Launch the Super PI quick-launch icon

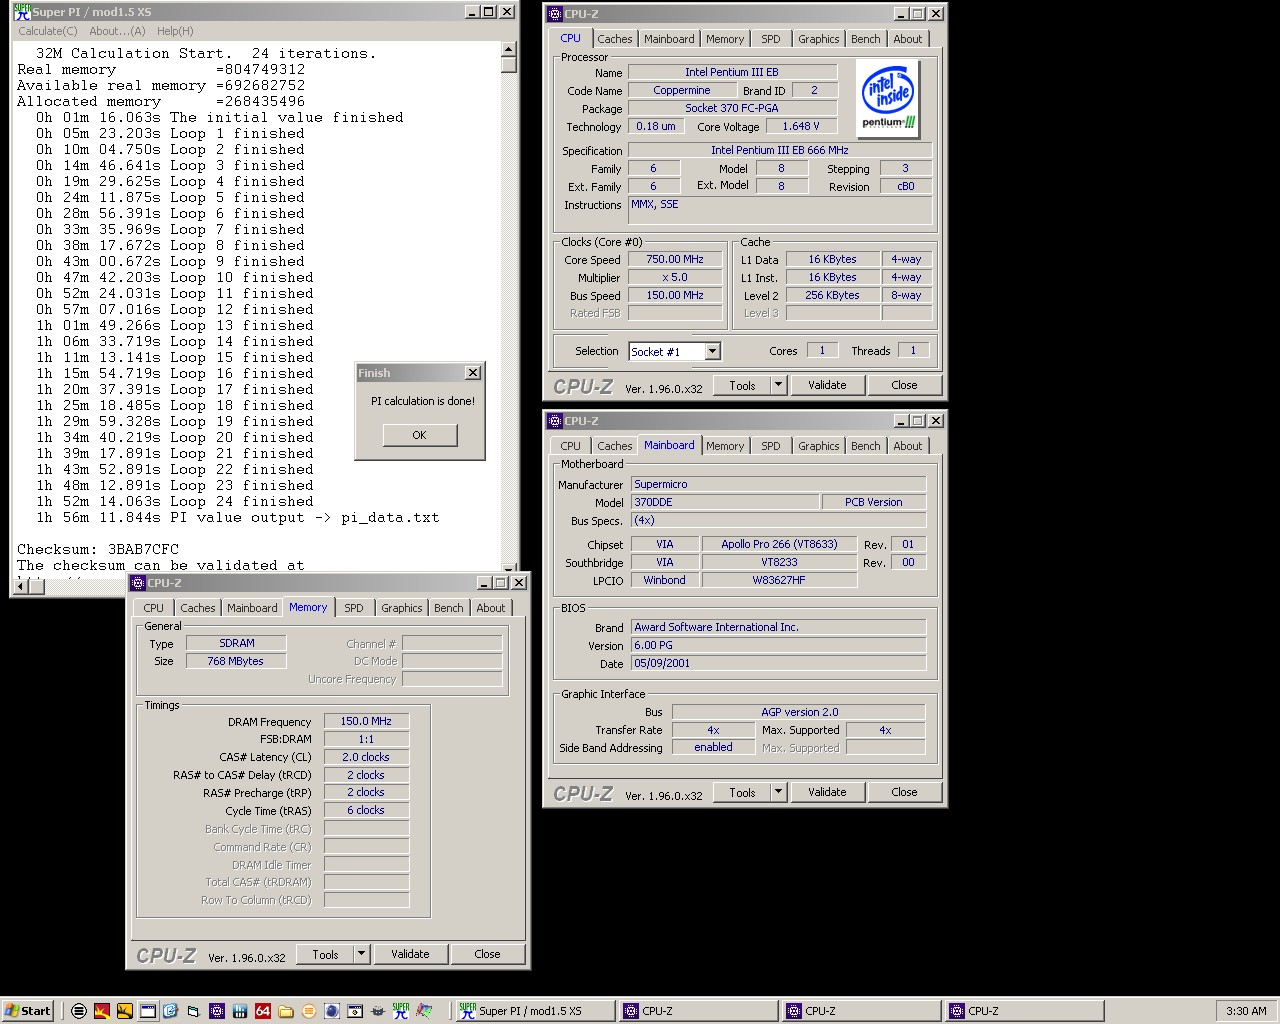coord(401,1011)
